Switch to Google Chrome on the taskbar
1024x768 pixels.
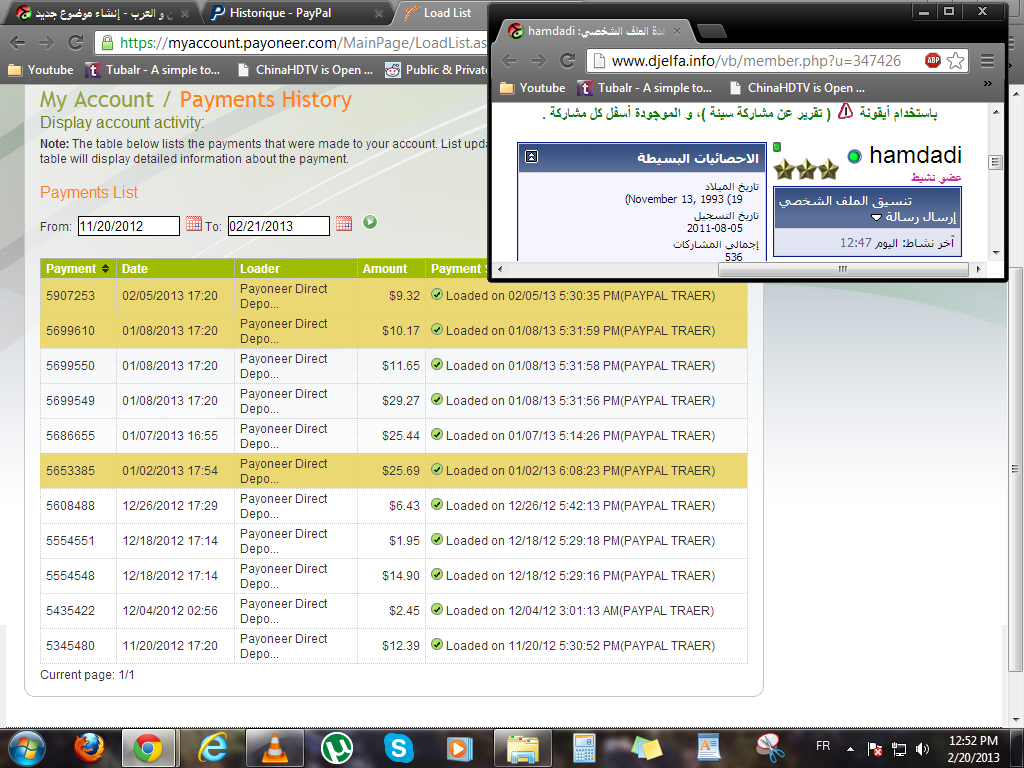pyautogui.click(x=148, y=748)
